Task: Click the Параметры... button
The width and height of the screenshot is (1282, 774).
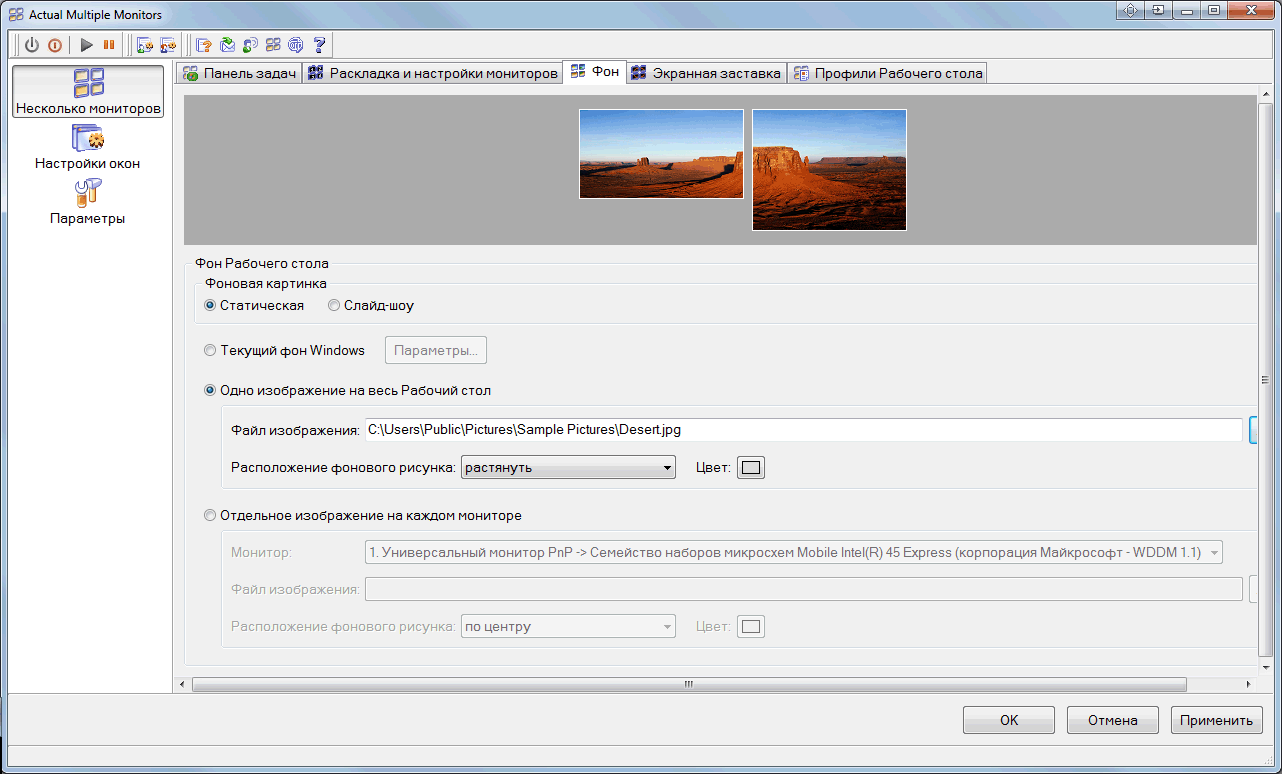Action: point(437,351)
